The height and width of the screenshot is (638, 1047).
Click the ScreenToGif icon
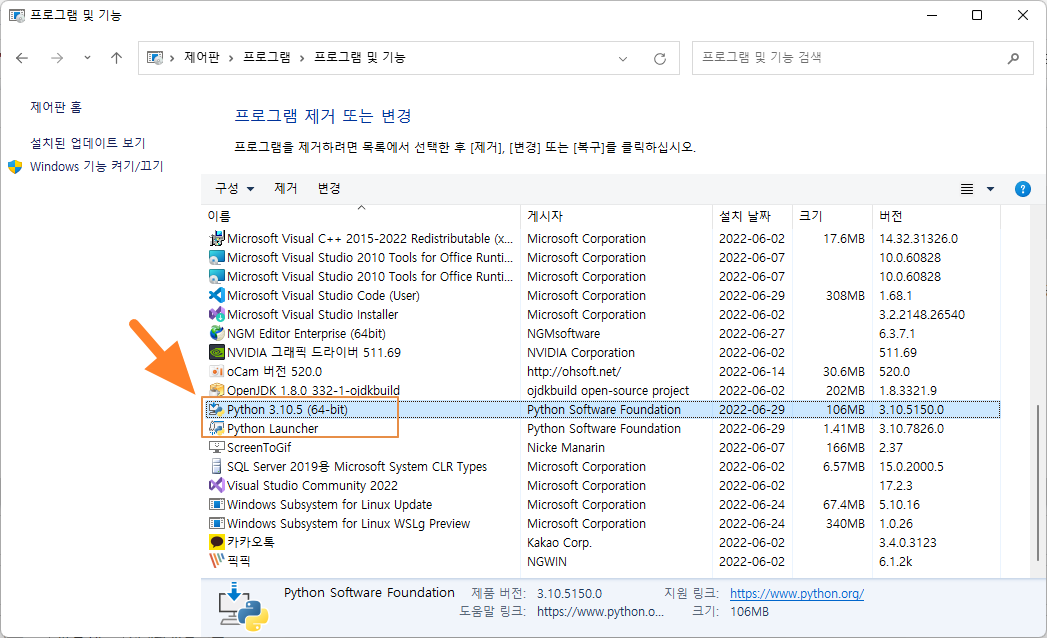pos(216,447)
